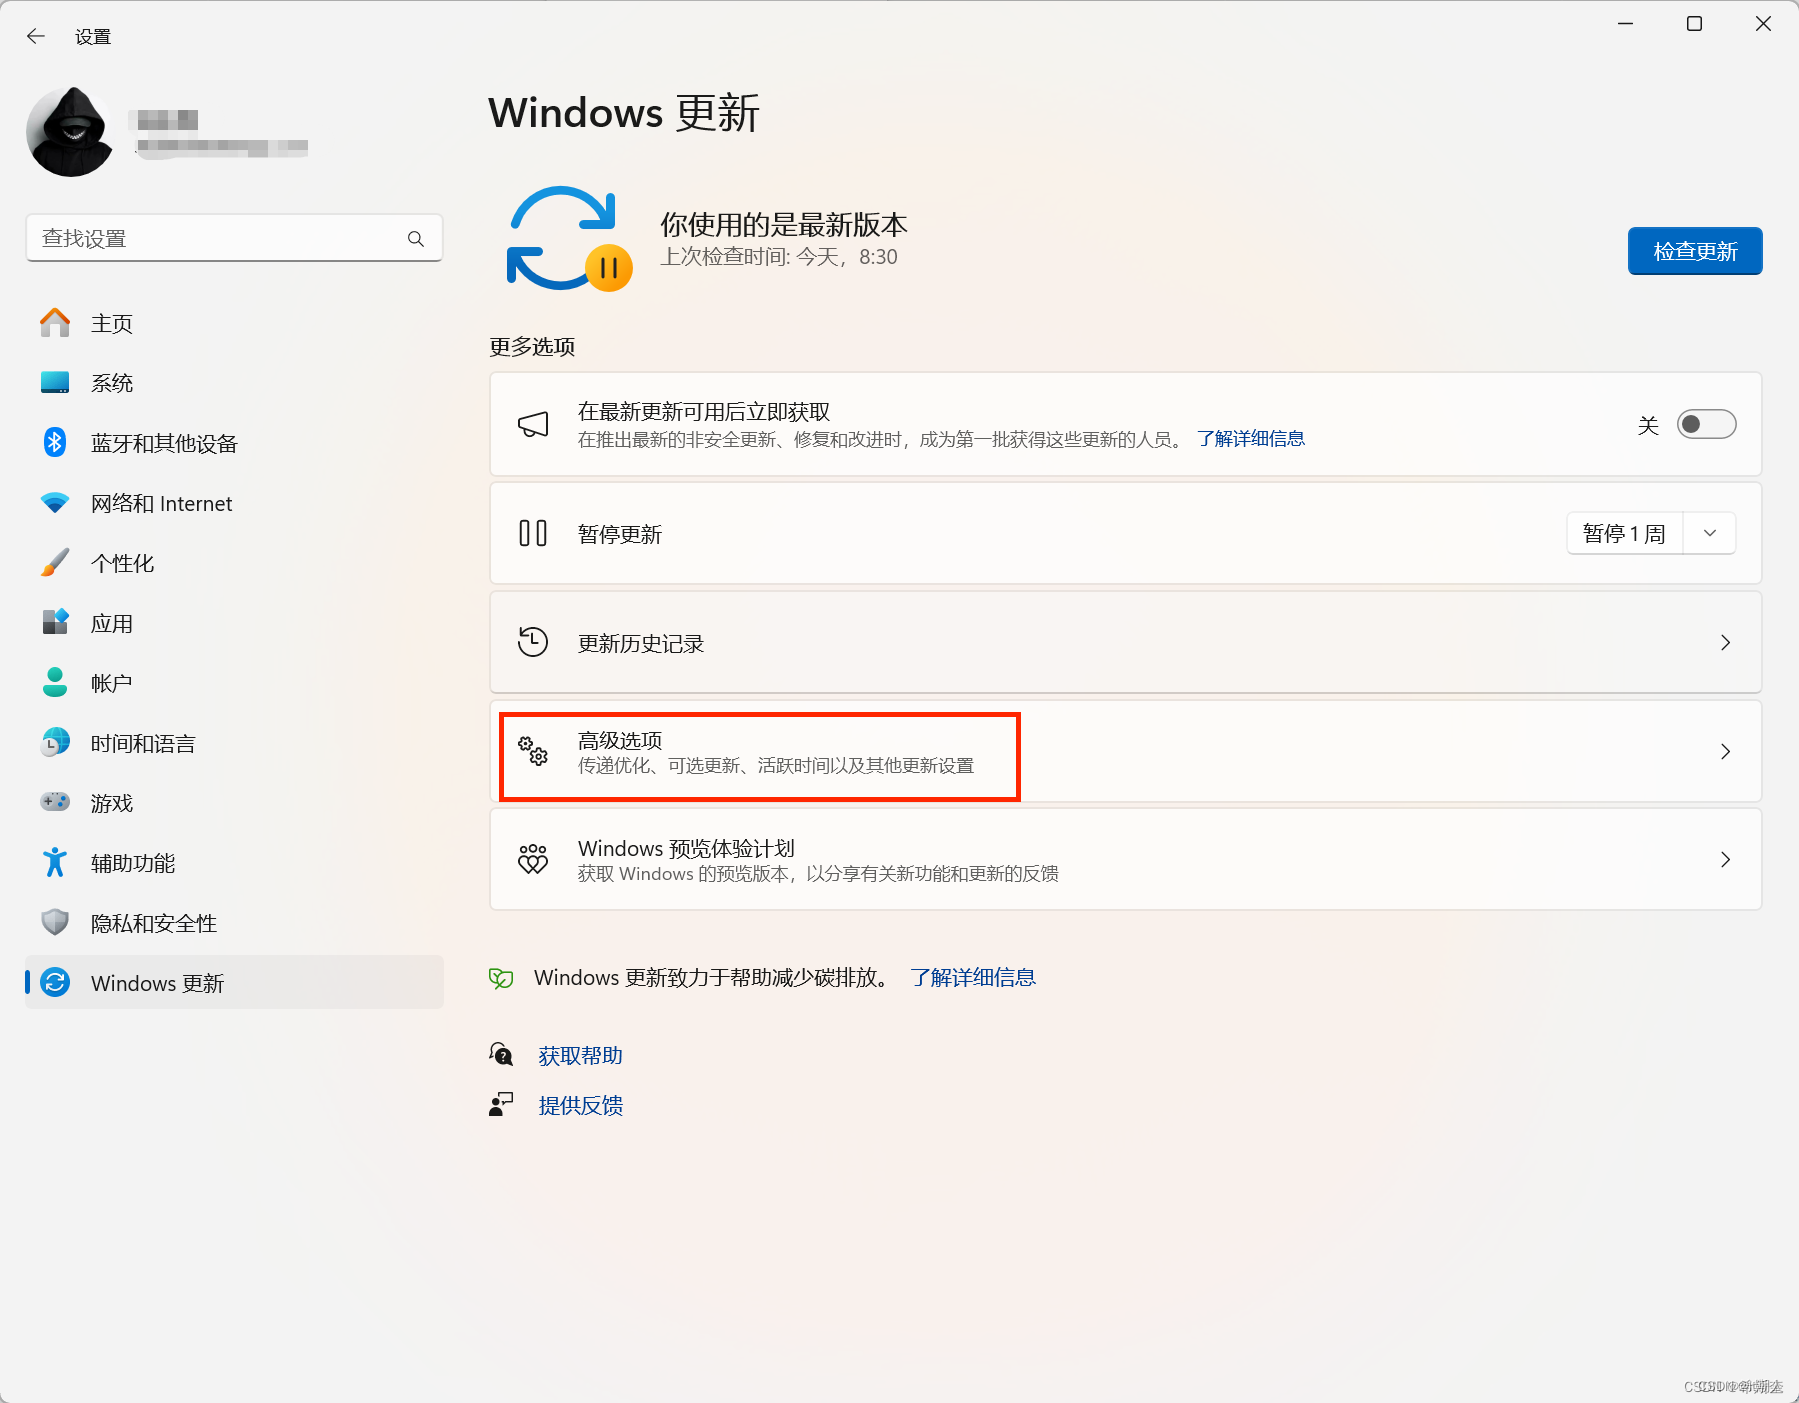The width and height of the screenshot is (1799, 1403).
Task: Click the paintbrush icon for 个性化
Action: coord(55,562)
